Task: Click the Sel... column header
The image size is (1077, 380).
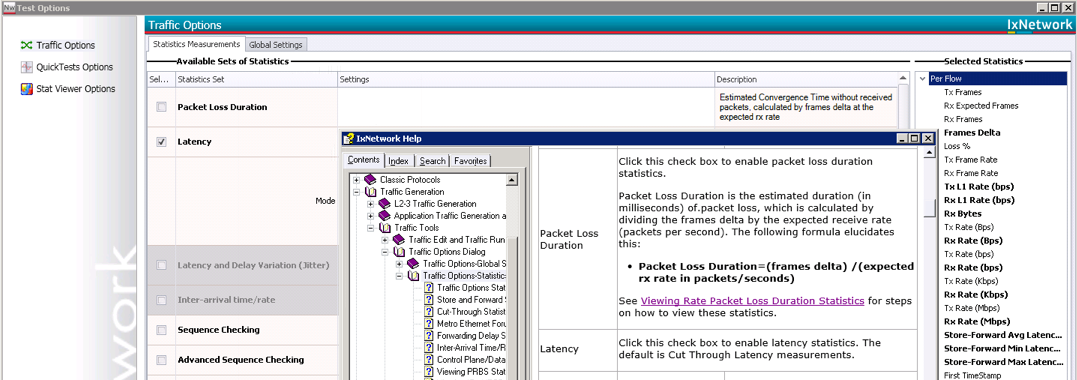Action: 161,80
